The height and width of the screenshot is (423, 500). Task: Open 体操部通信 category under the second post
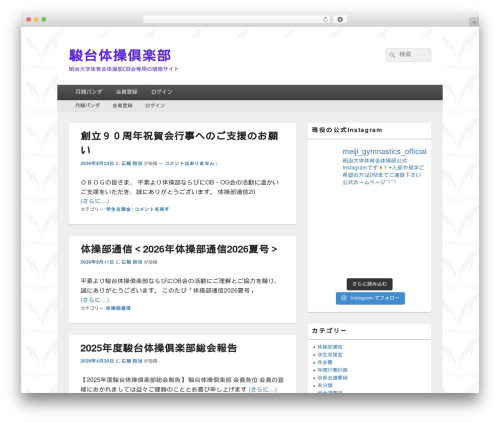click(118, 308)
